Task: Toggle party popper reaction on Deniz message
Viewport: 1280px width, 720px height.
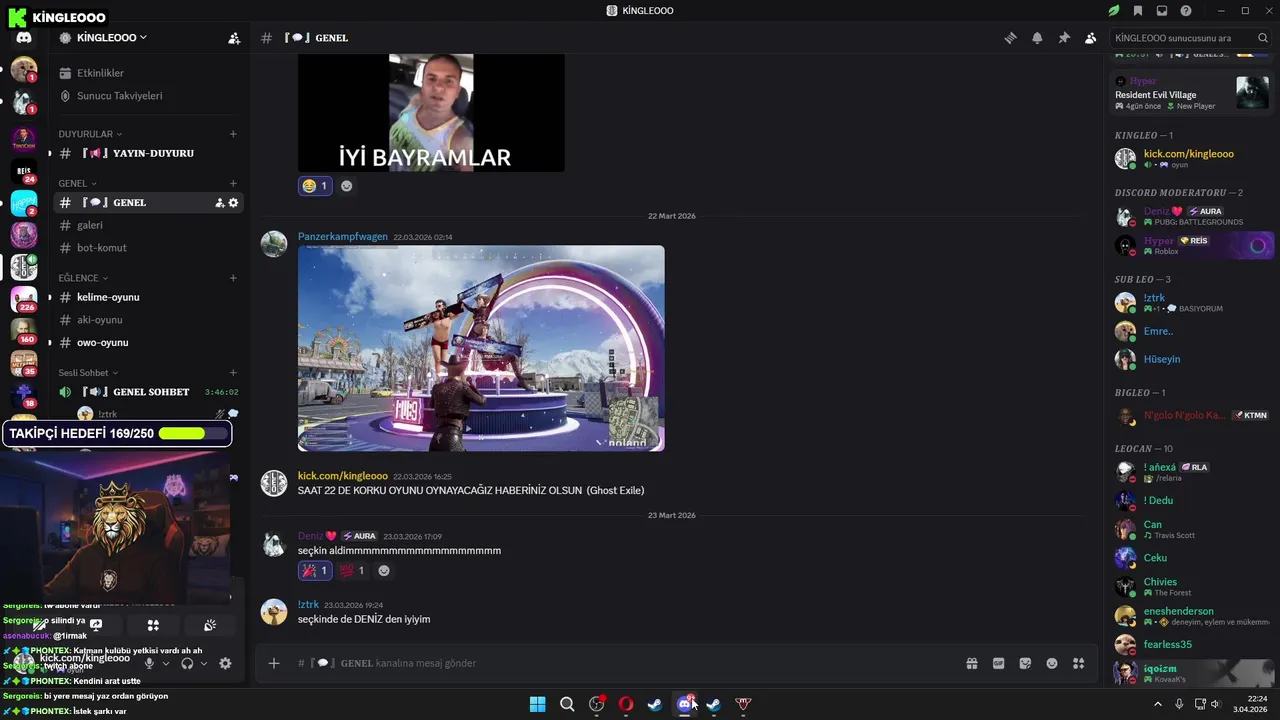Action: tap(315, 570)
